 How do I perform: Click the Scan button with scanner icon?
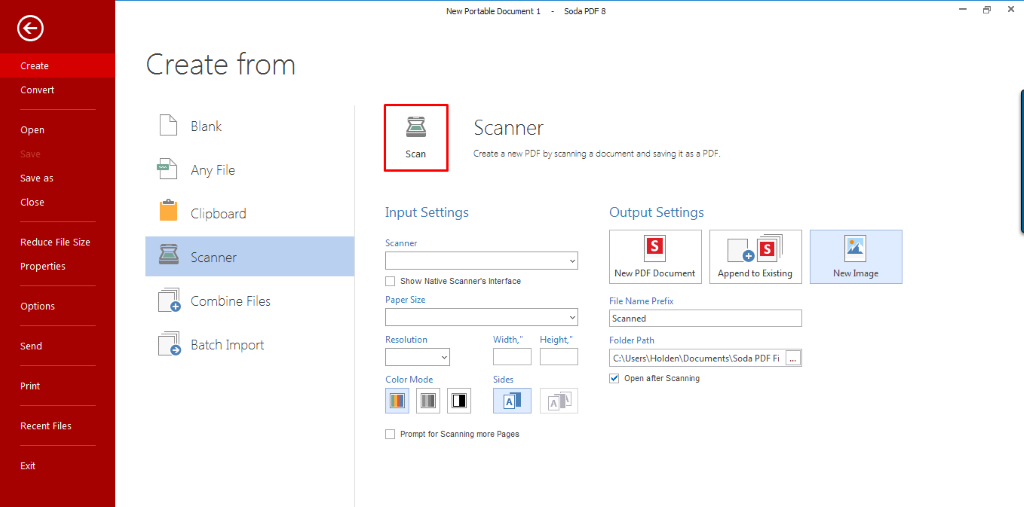(x=415, y=138)
